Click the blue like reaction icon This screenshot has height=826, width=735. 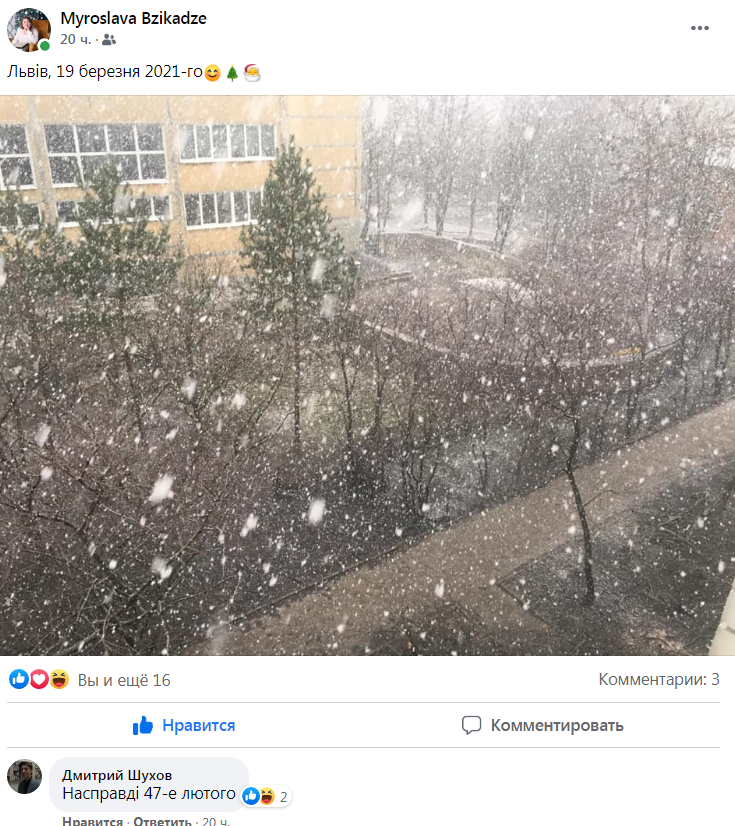pos(19,679)
